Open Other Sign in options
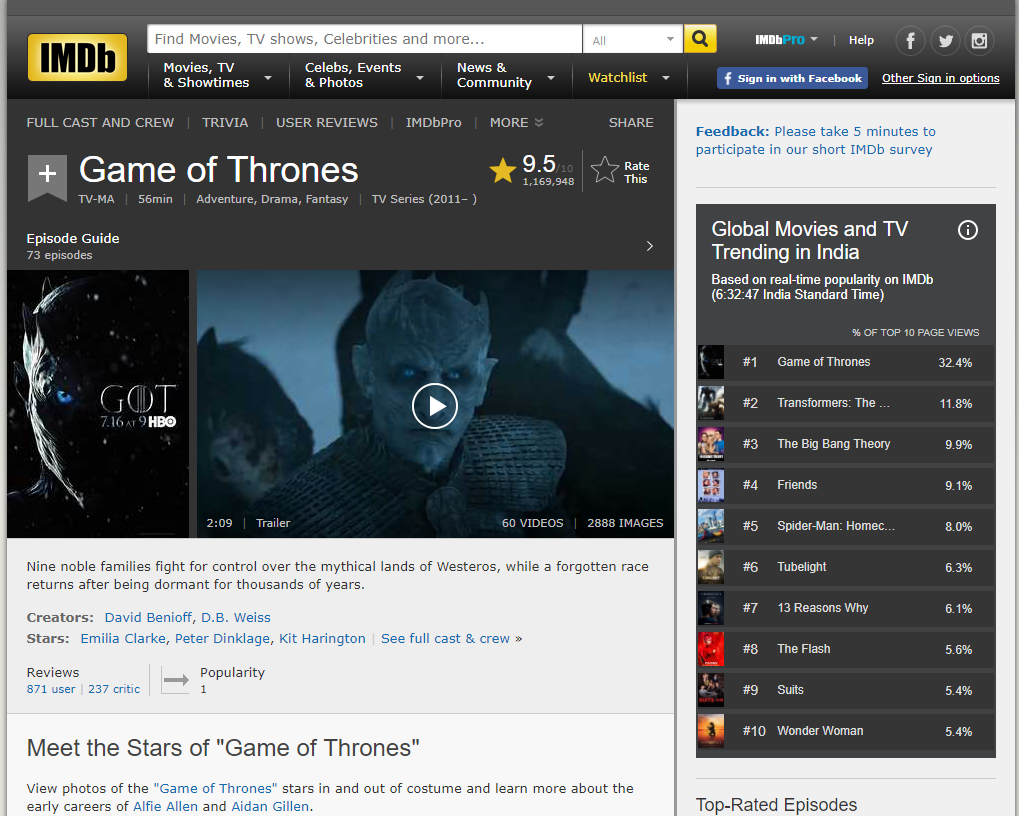Screen dimensions: 1019x816 point(940,78)
